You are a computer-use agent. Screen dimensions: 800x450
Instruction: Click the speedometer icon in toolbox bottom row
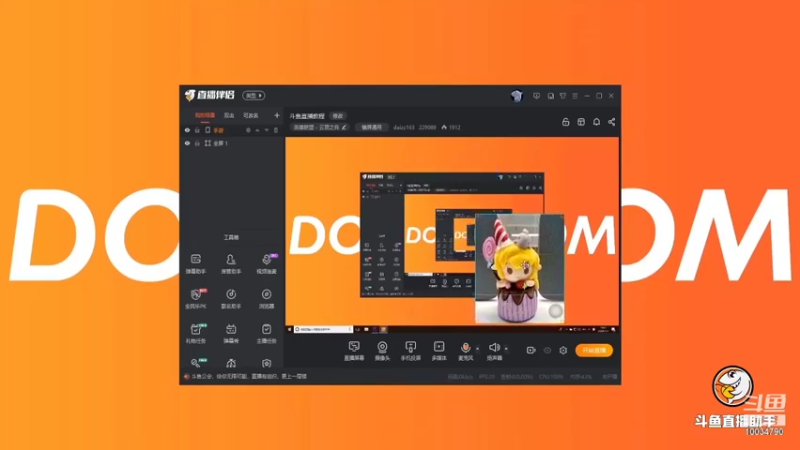click(231, 363)
